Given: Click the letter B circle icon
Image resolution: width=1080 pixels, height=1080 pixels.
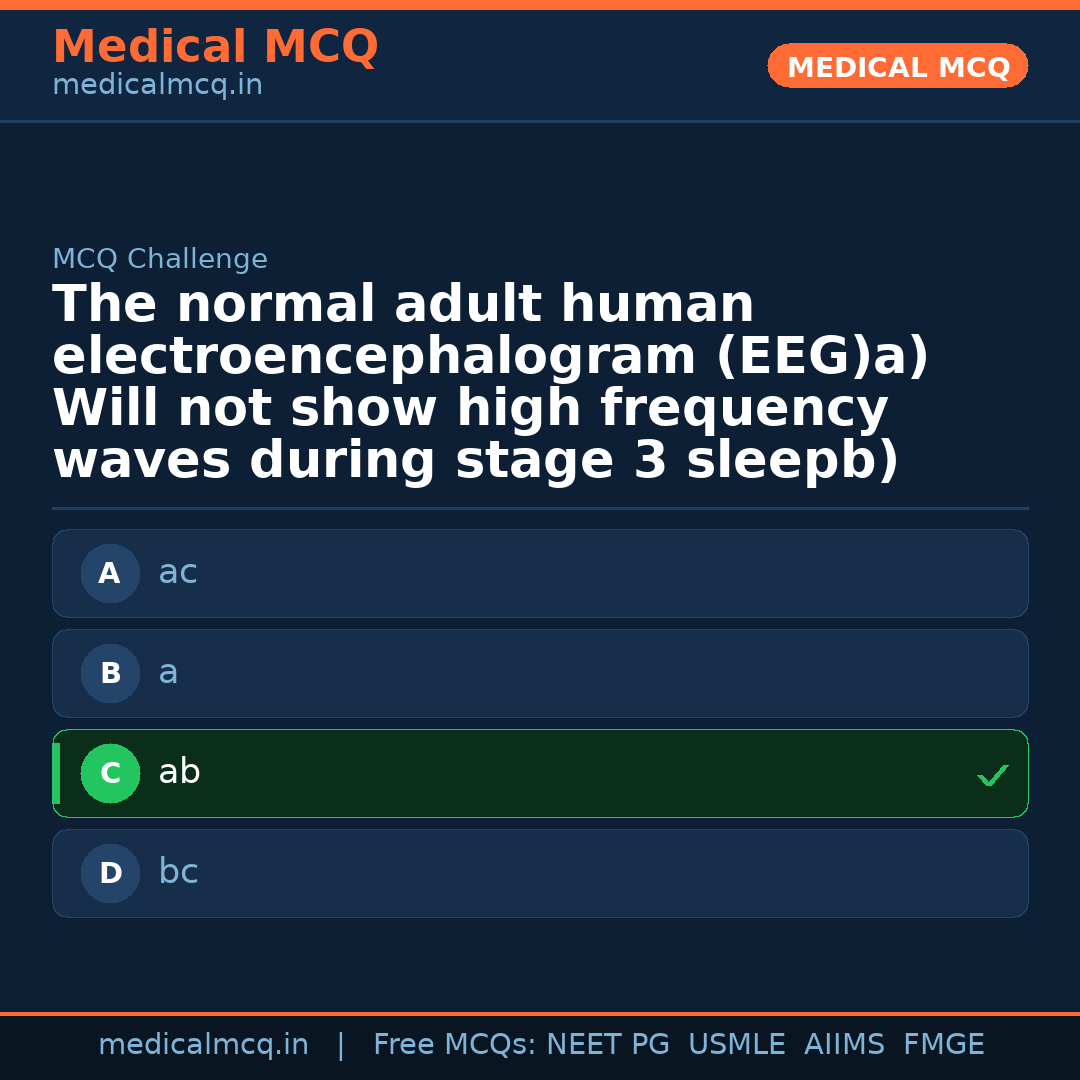Looking at the screenshot, I should [110, 674].
